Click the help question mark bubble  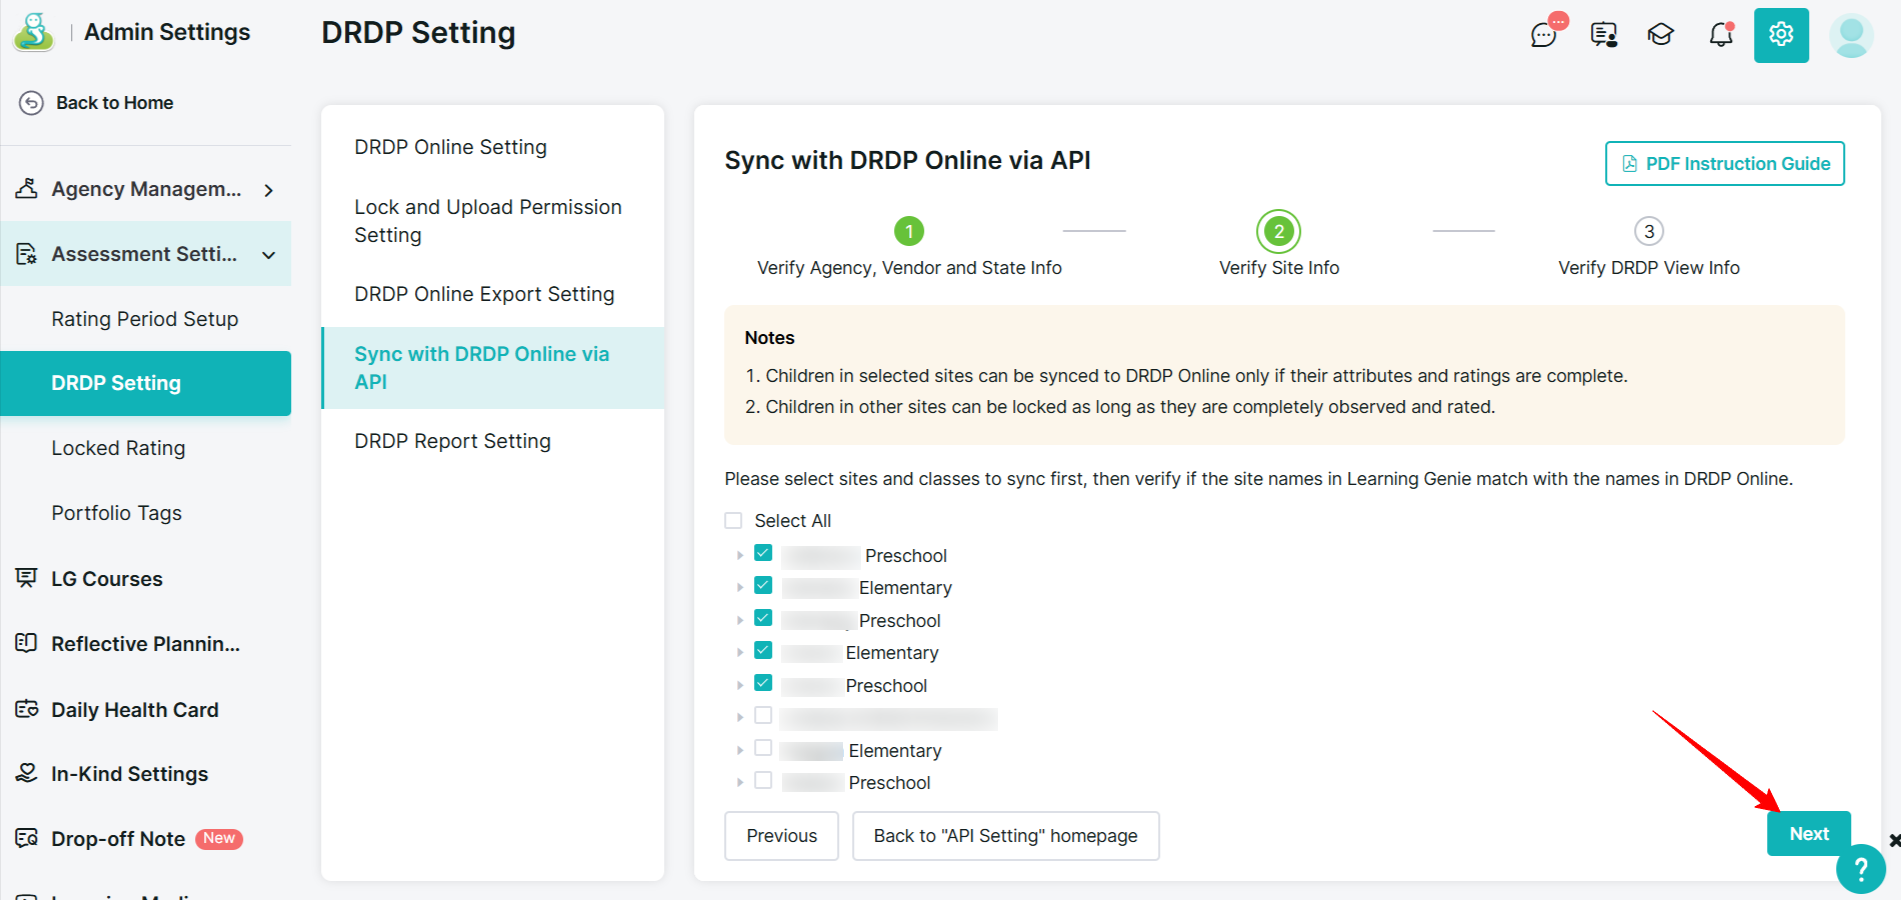tap(1860, 870)
